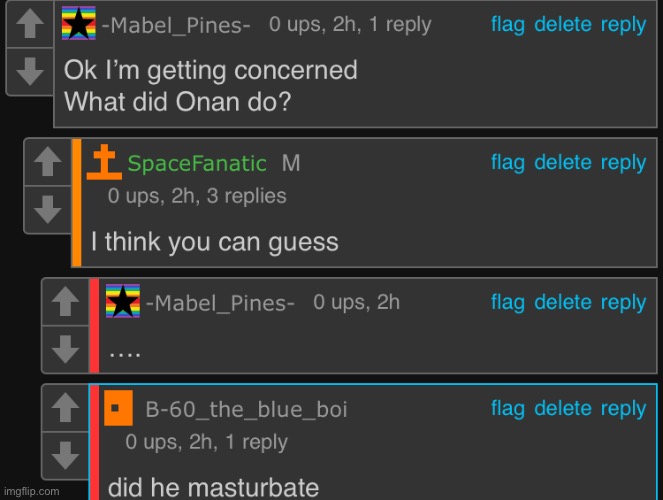Upvote Mabel_Pines' '....' comment

66,300
